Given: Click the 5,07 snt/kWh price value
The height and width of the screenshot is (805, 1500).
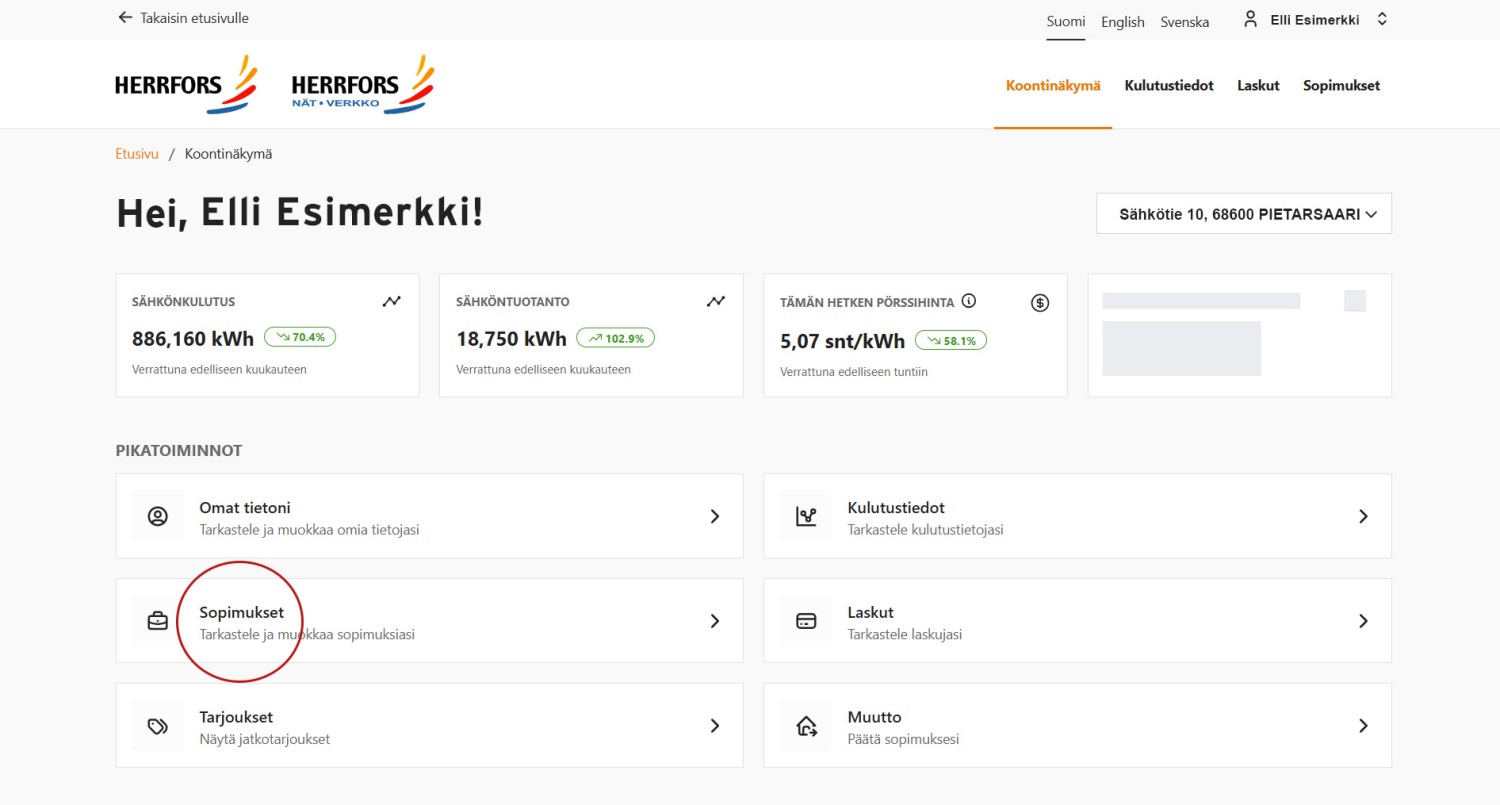Looking at the screenshot, I should tap(842, 340).
